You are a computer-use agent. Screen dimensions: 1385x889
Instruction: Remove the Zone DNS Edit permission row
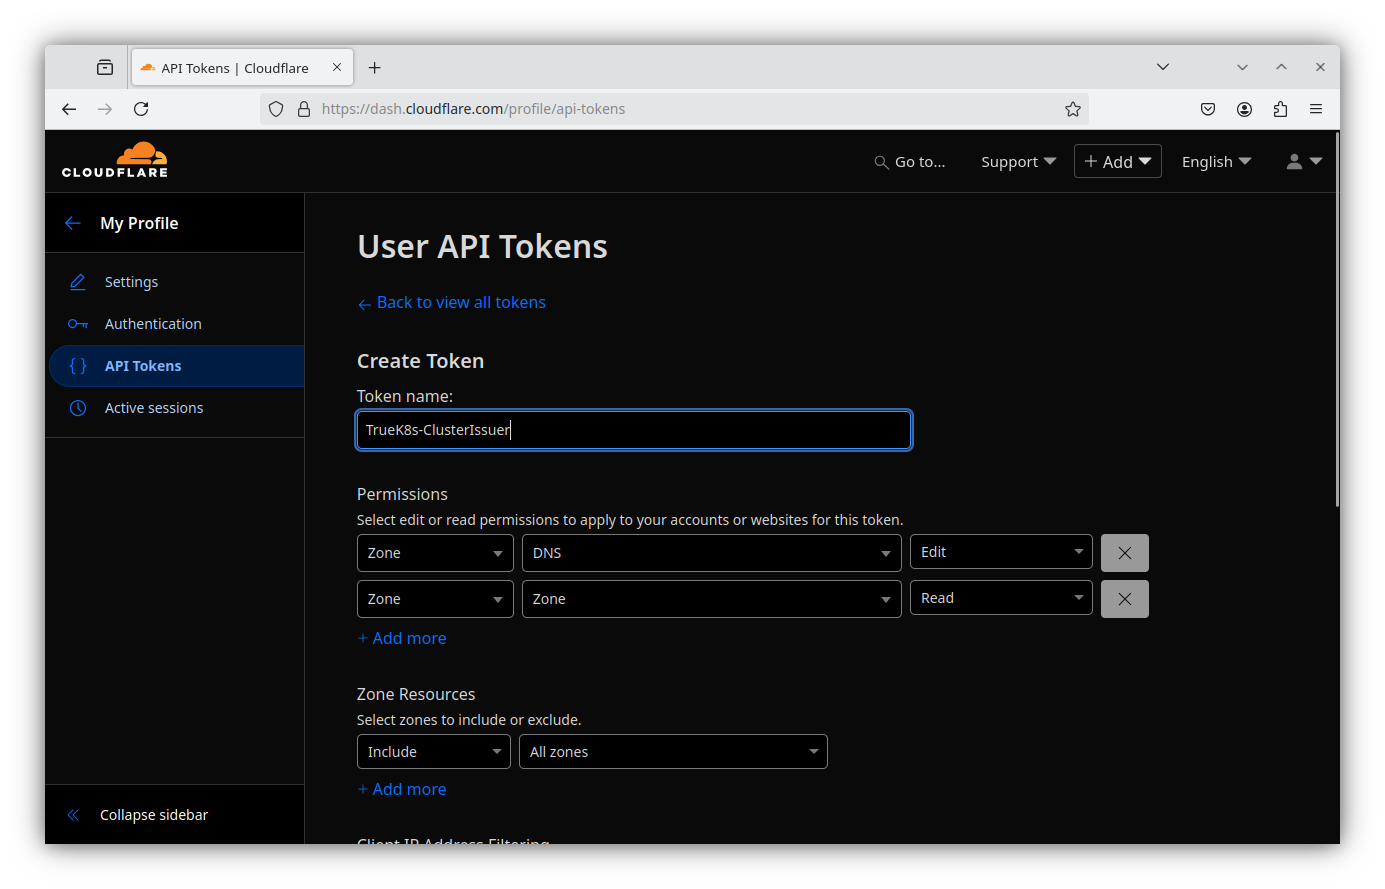1124,553
